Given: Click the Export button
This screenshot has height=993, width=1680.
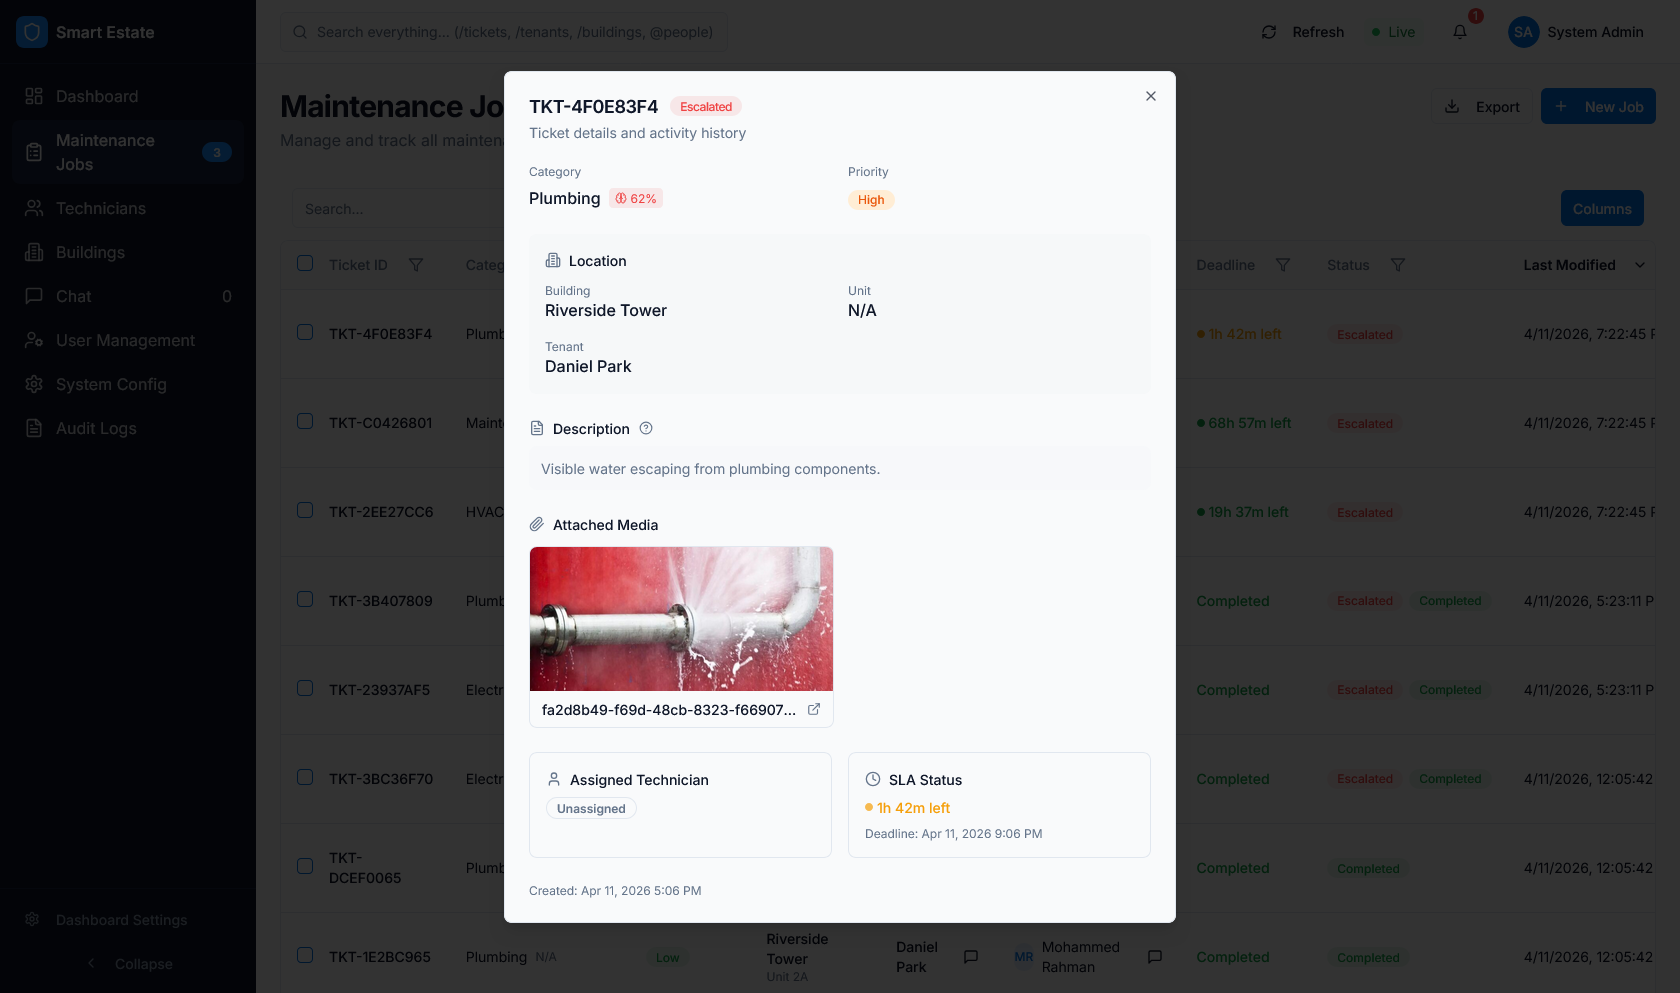Looking at the screenshot, I should coord(1481,107).
